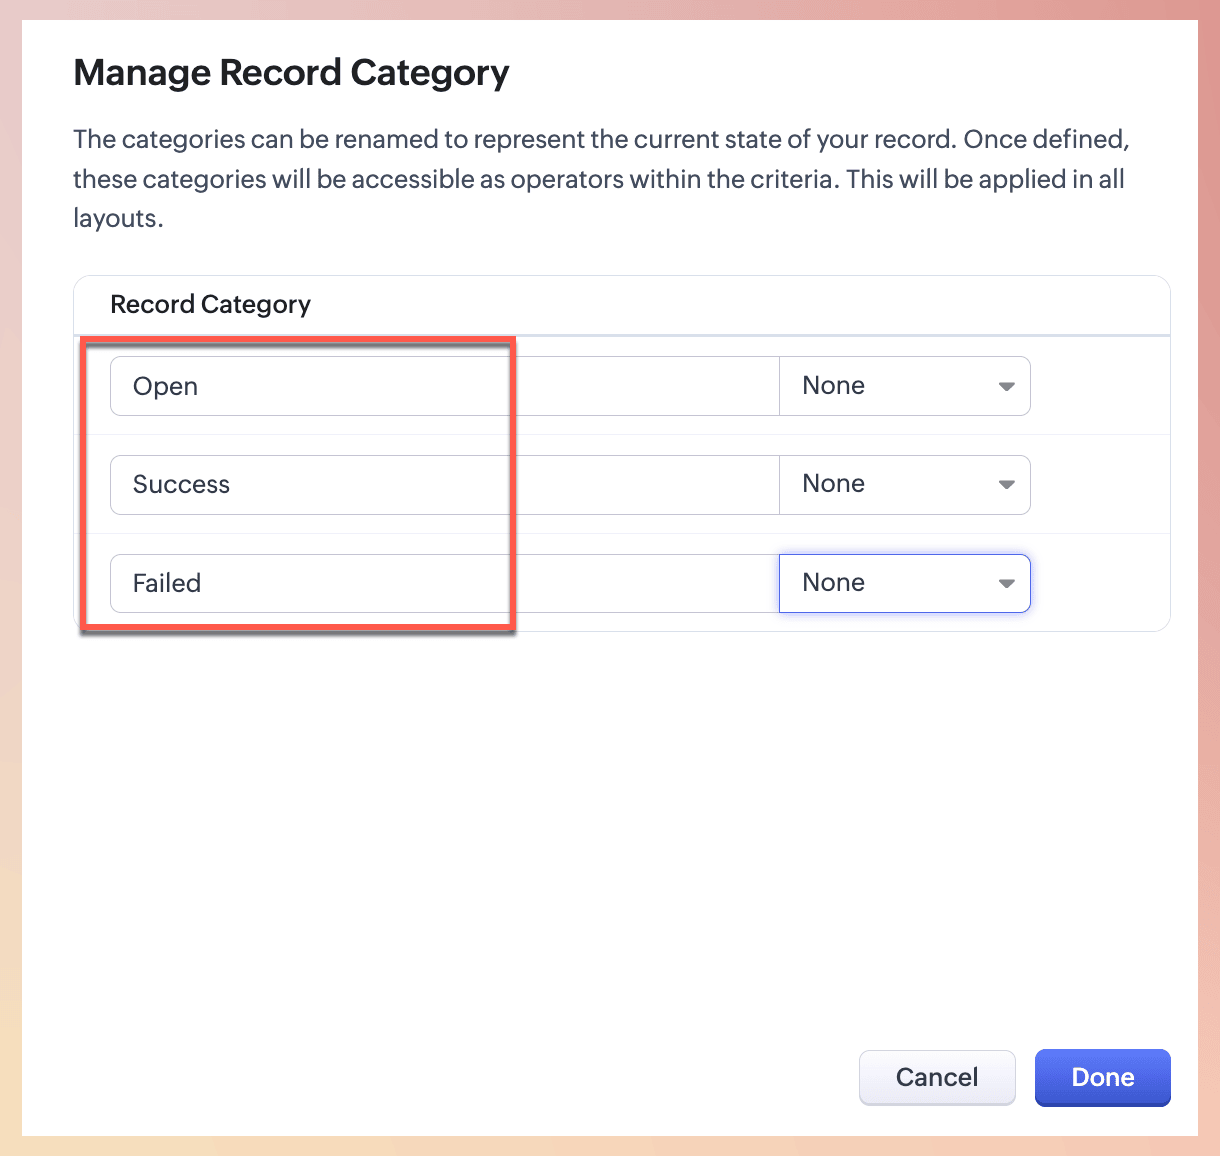The width and height of the screenshot is (1220, 1156).
Task: Select the None label in the Success row
Action: click(833, 484)
